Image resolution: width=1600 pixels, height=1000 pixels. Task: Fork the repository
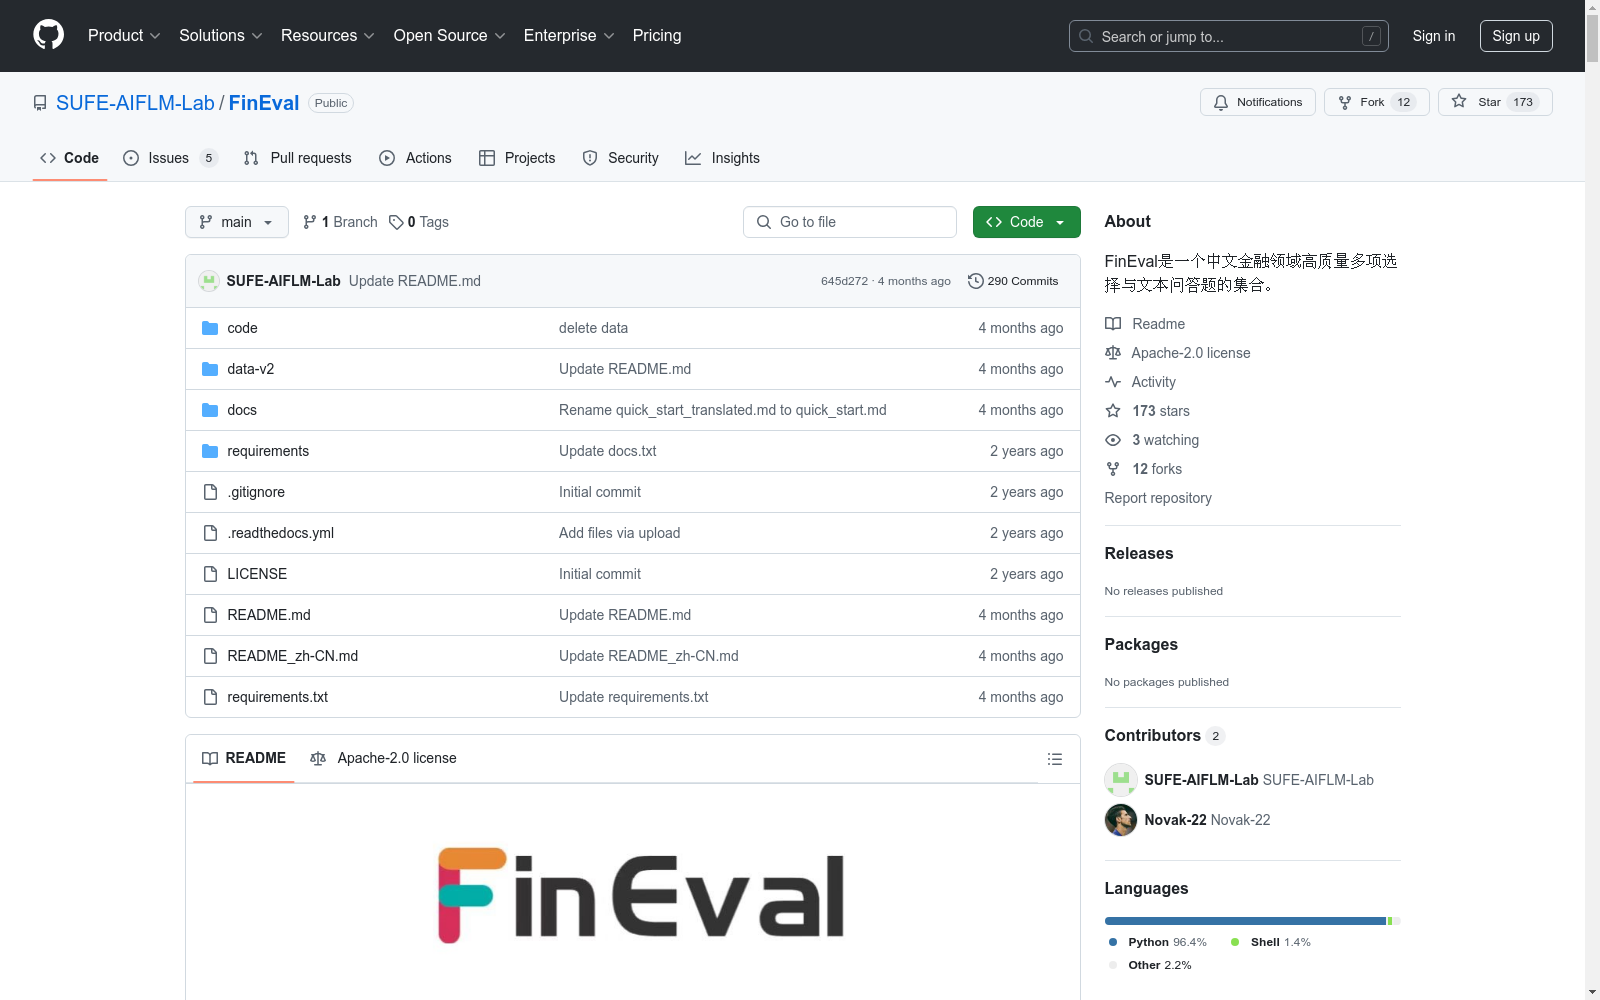pos(1377,102)
